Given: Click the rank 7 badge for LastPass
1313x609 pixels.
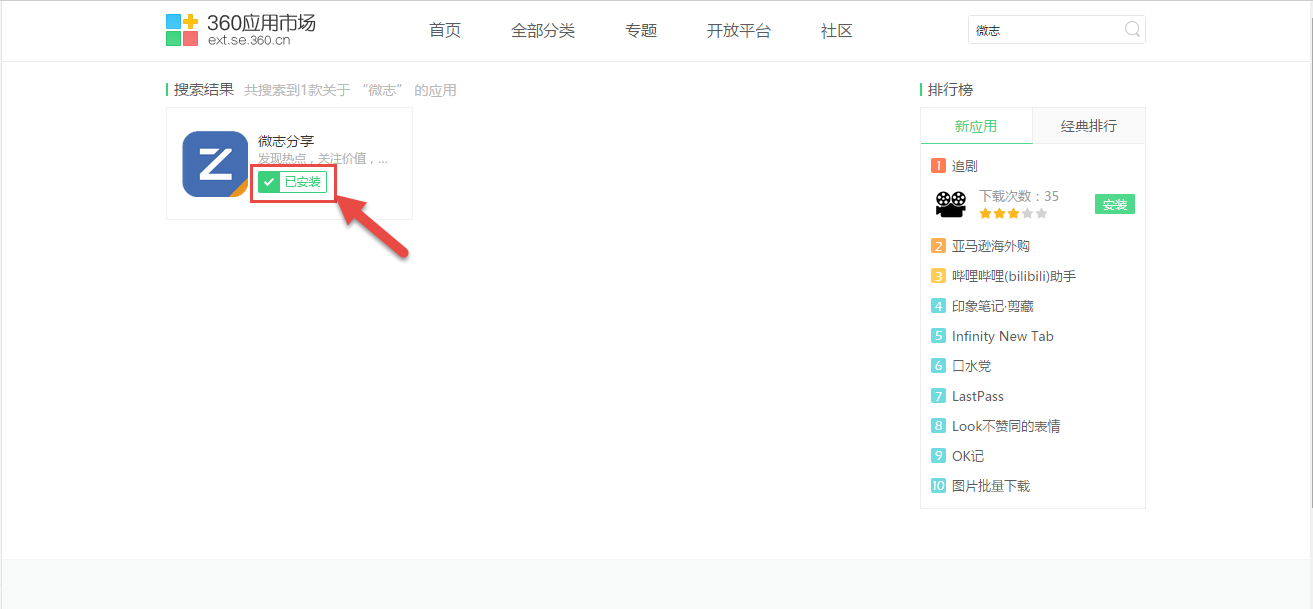Looking at the screenshot, I should [938, 396].
